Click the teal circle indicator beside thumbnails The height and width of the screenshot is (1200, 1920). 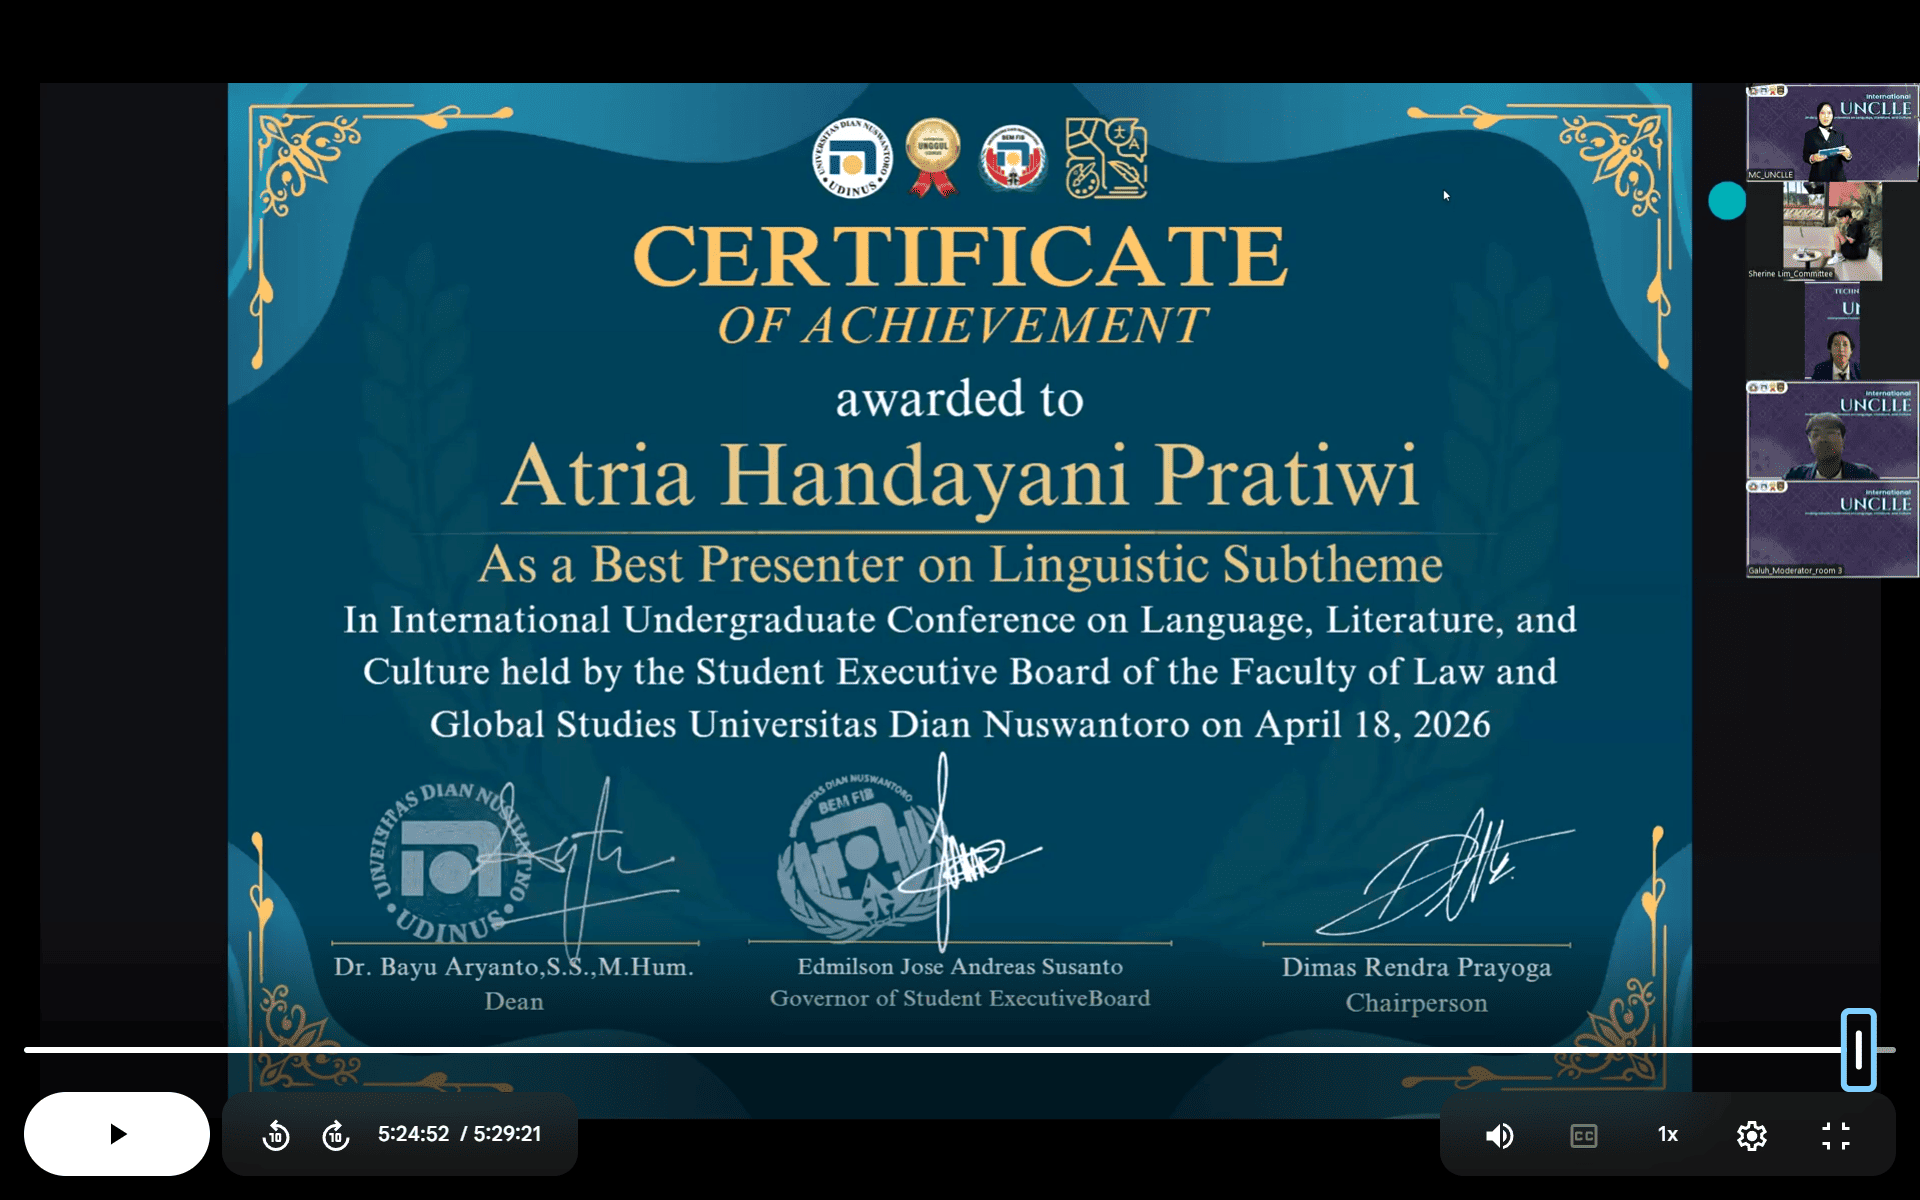pyautogui.click(x=1727, y=201)
